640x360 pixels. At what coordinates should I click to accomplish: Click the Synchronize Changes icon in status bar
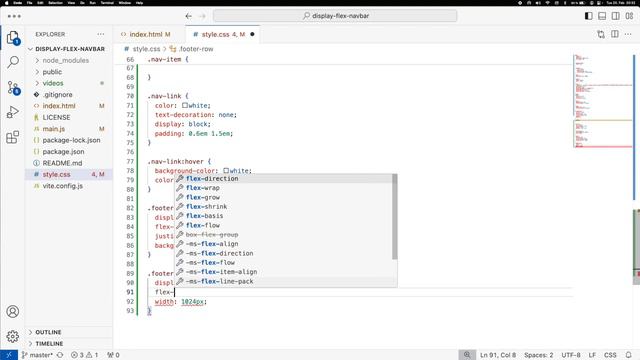tap(60, 355)
